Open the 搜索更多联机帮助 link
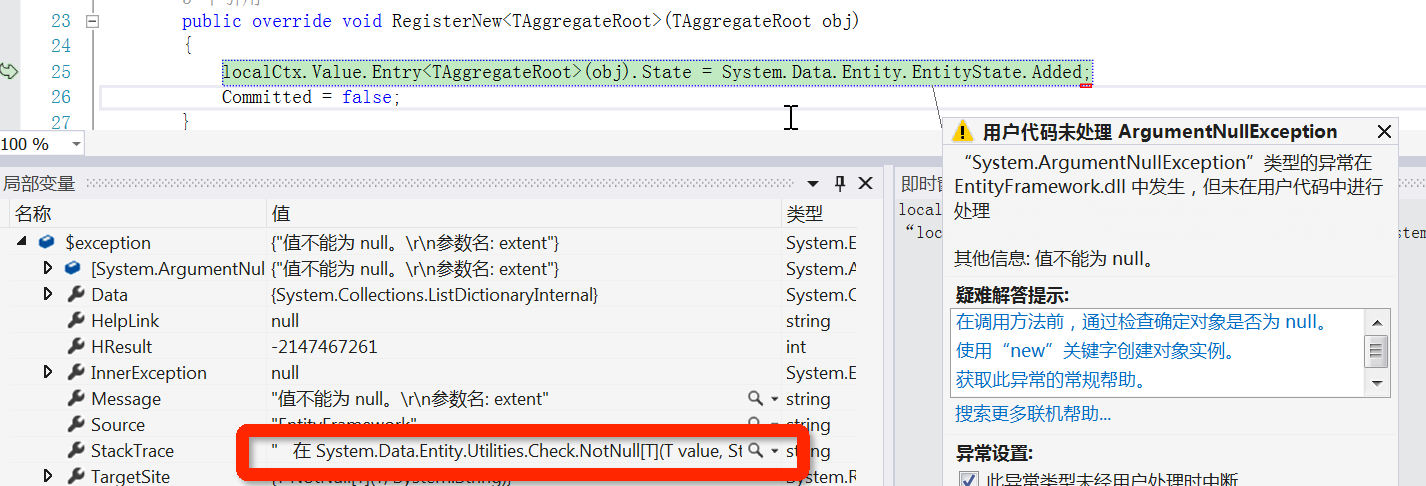Viewport: 1426px width, 486px height. [1032, 413]
